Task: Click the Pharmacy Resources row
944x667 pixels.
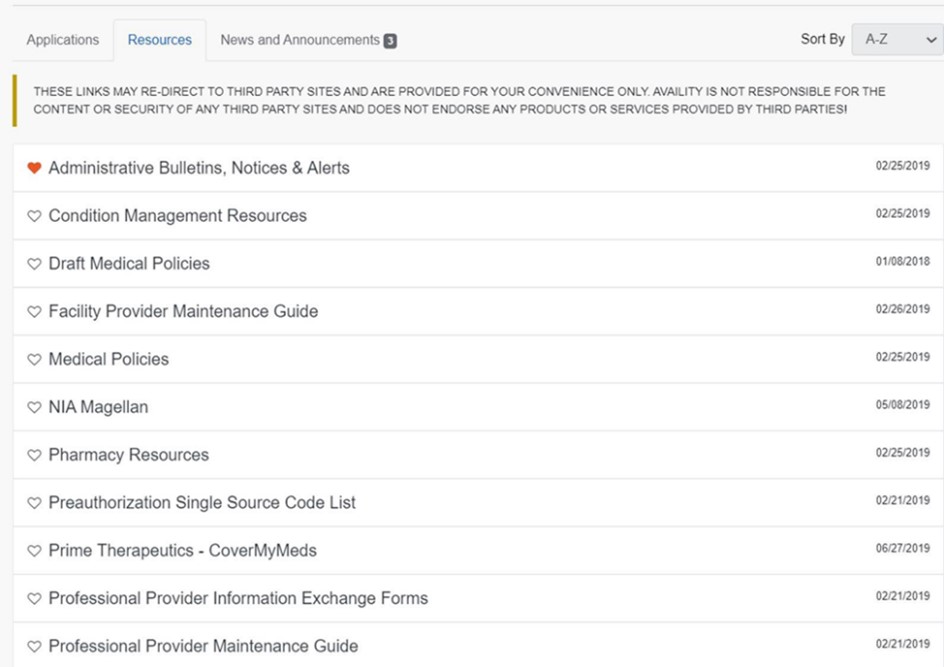Action: click(130, 455)
